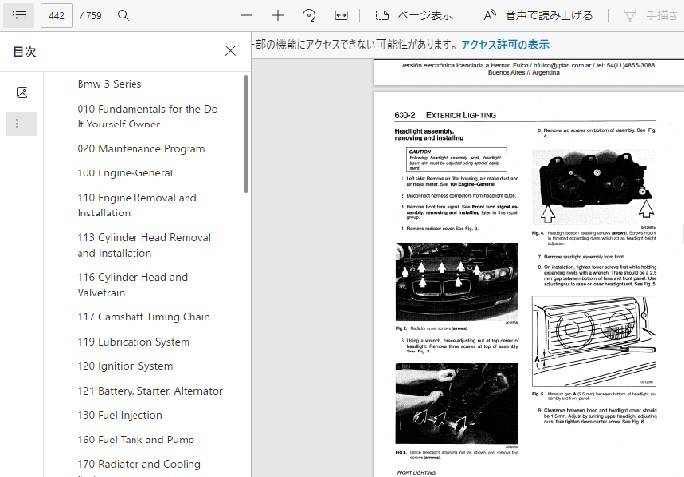Click the headlight assembly photo Fig. 4
This screenshot has width=684, height=477.
(x=594, y=187)
